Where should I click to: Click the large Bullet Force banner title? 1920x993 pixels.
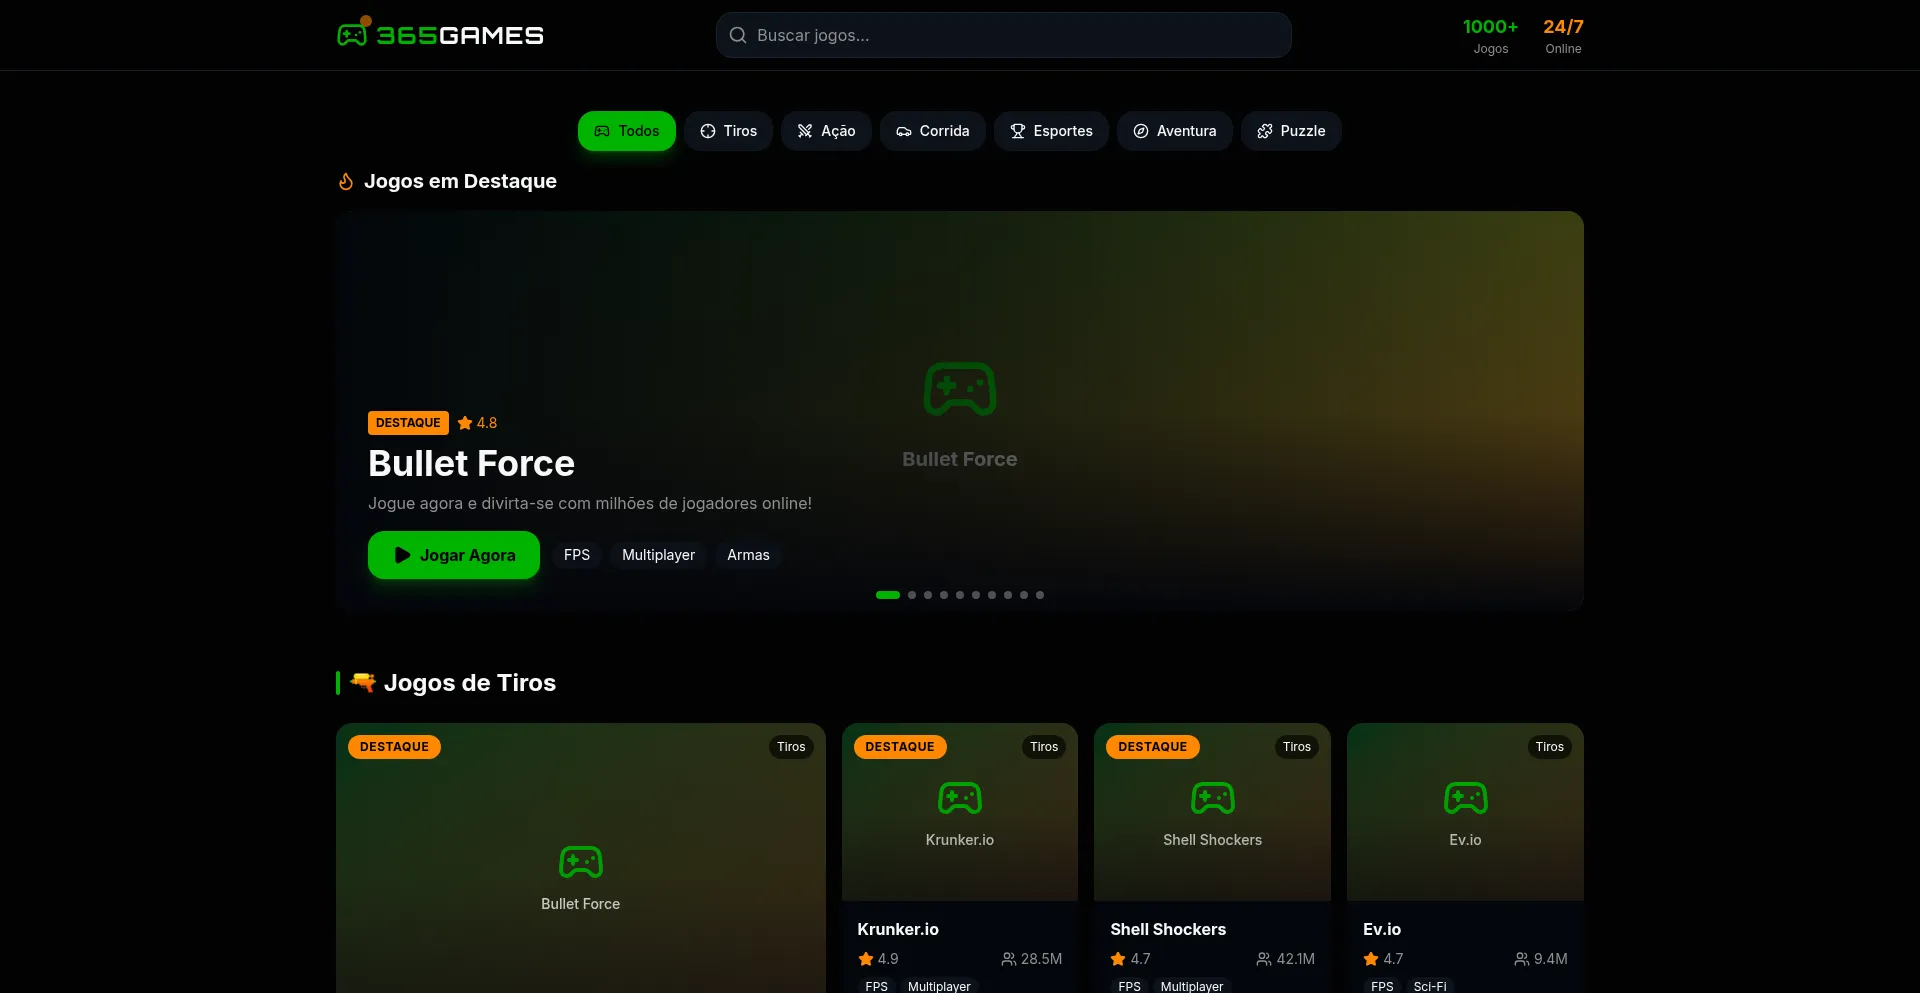pos(471,464)
